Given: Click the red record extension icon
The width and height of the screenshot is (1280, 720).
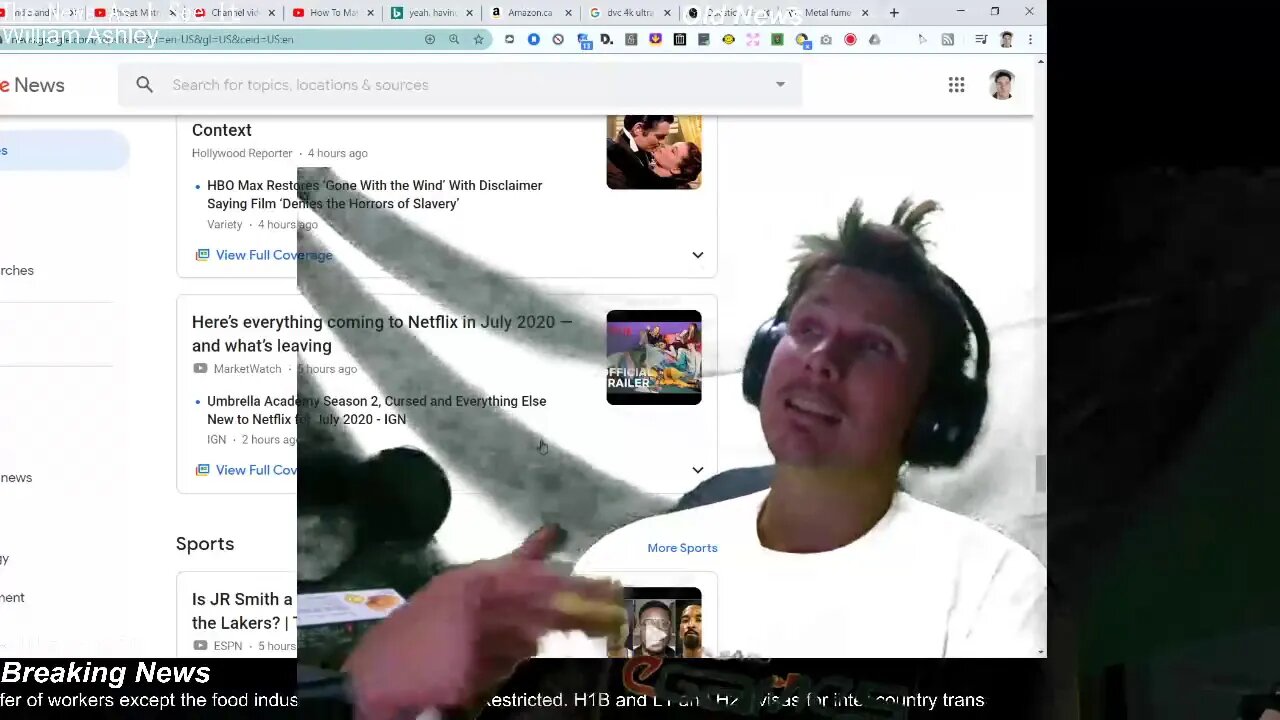Looking at the screenshot, I should pos(850,39).
